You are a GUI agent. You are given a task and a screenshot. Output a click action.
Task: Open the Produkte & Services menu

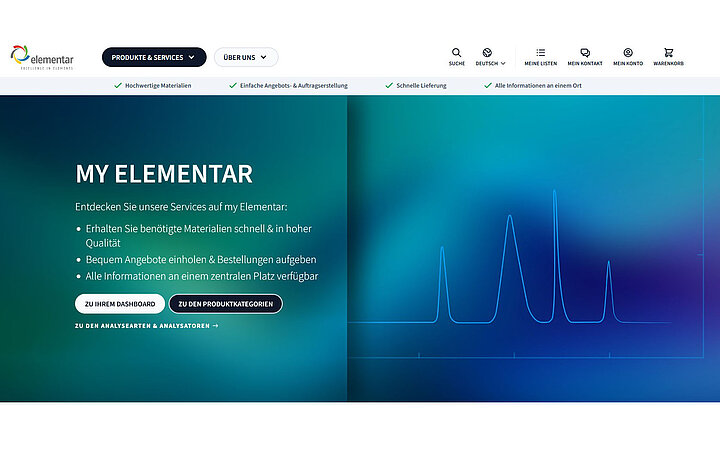tap(154, 57)
